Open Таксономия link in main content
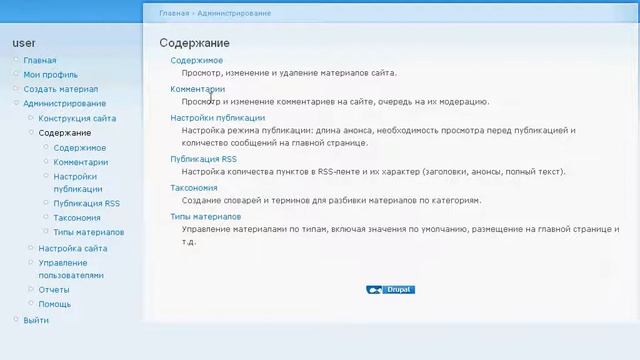The height and width of the screenshot is (360, 640). pos(194,188)
